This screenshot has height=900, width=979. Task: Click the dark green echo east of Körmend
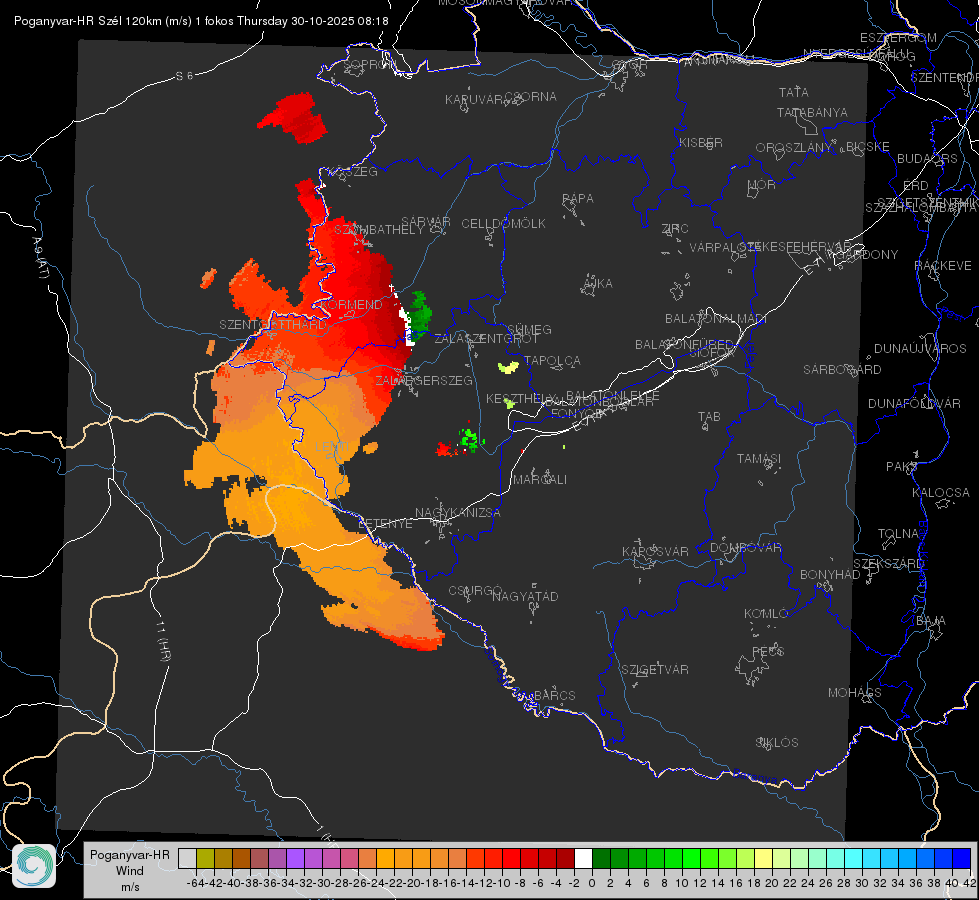[420, 314]
